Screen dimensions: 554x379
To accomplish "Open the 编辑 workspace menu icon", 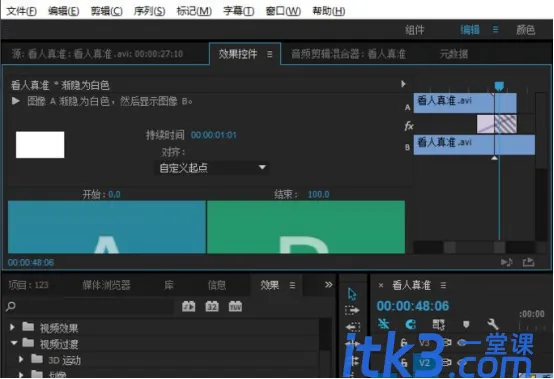I will tap(496, 30).
